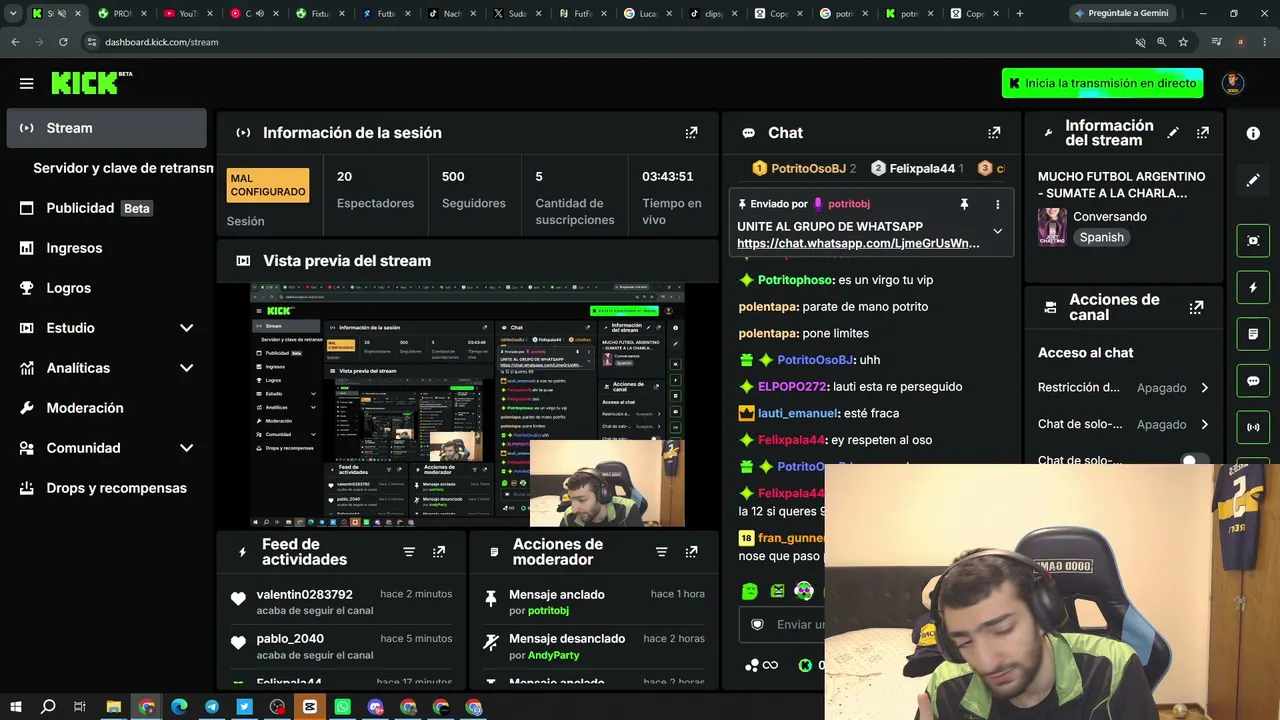Open WhatsApp from the Windows taskbar

pos(343,707)
